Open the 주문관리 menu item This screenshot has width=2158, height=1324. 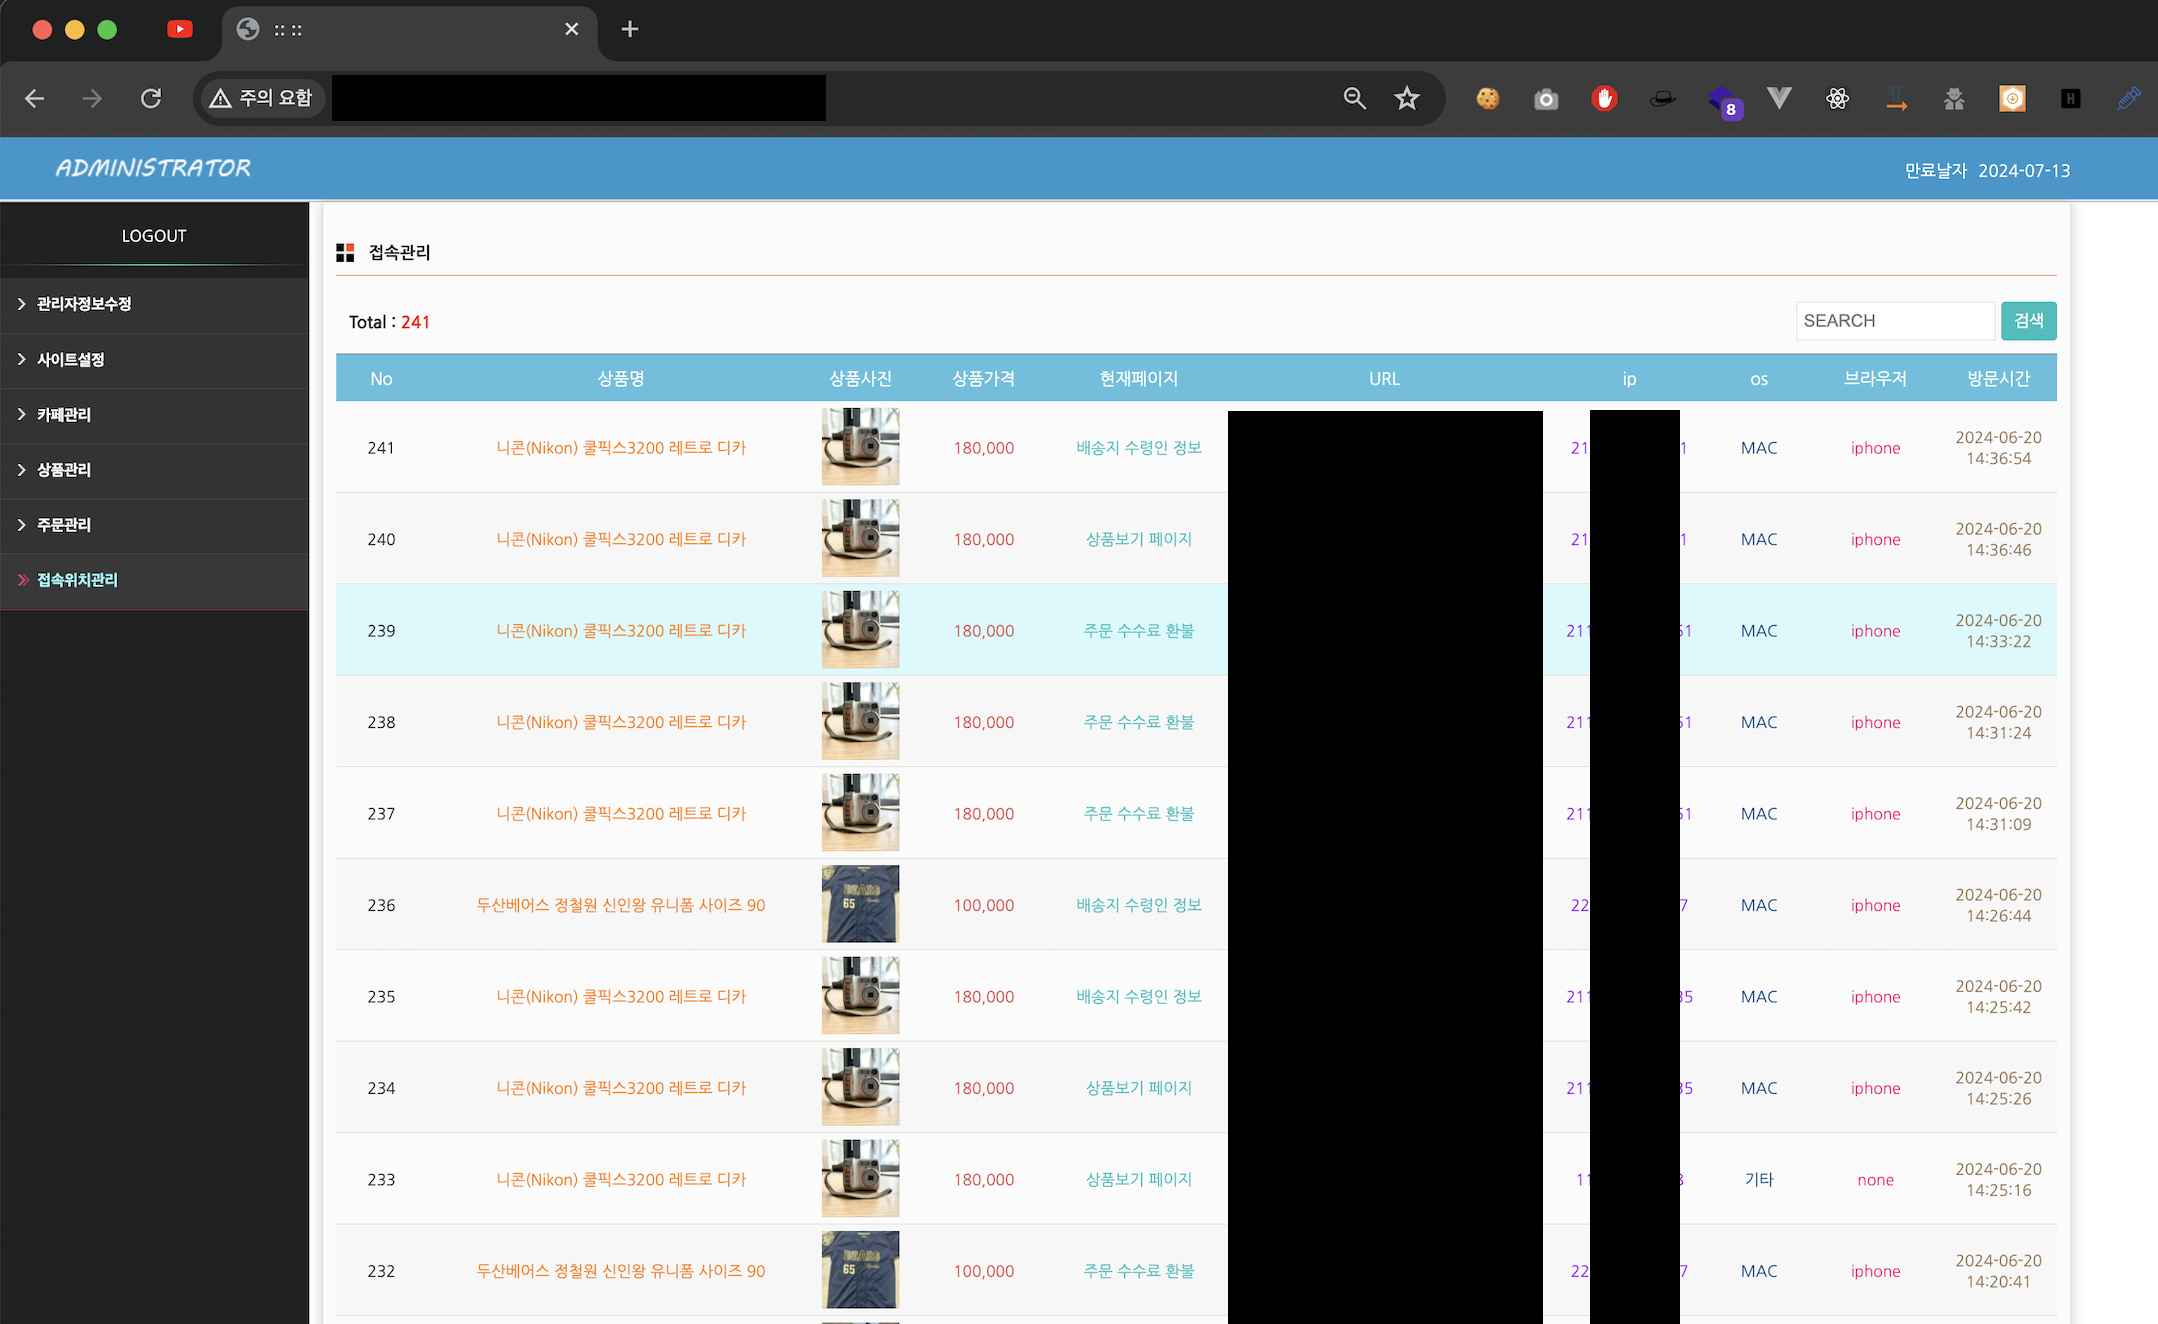click(x=63, y=524)
